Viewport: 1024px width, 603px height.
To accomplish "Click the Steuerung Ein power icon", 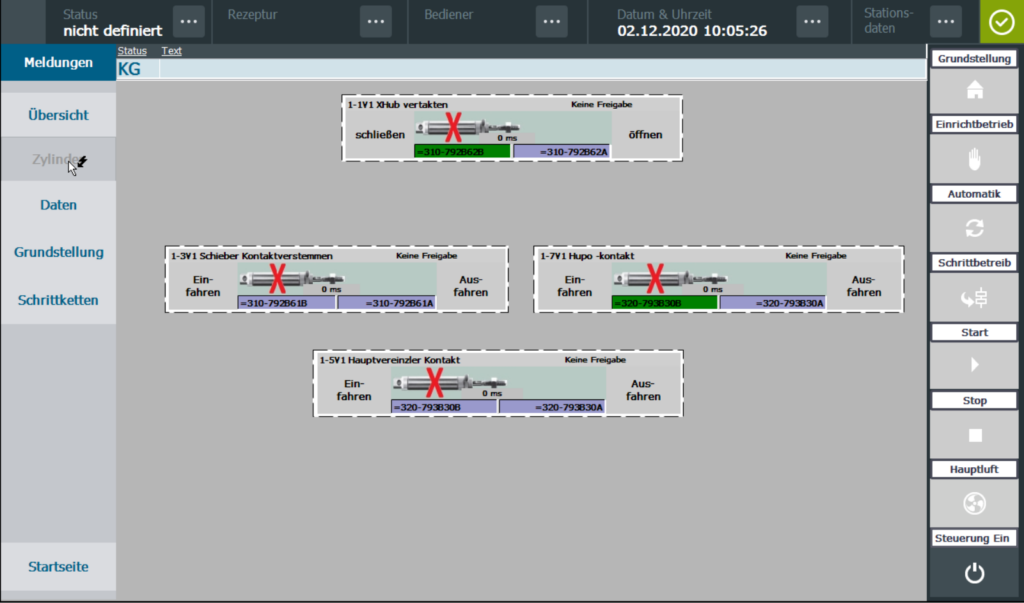I will (974, 574).
